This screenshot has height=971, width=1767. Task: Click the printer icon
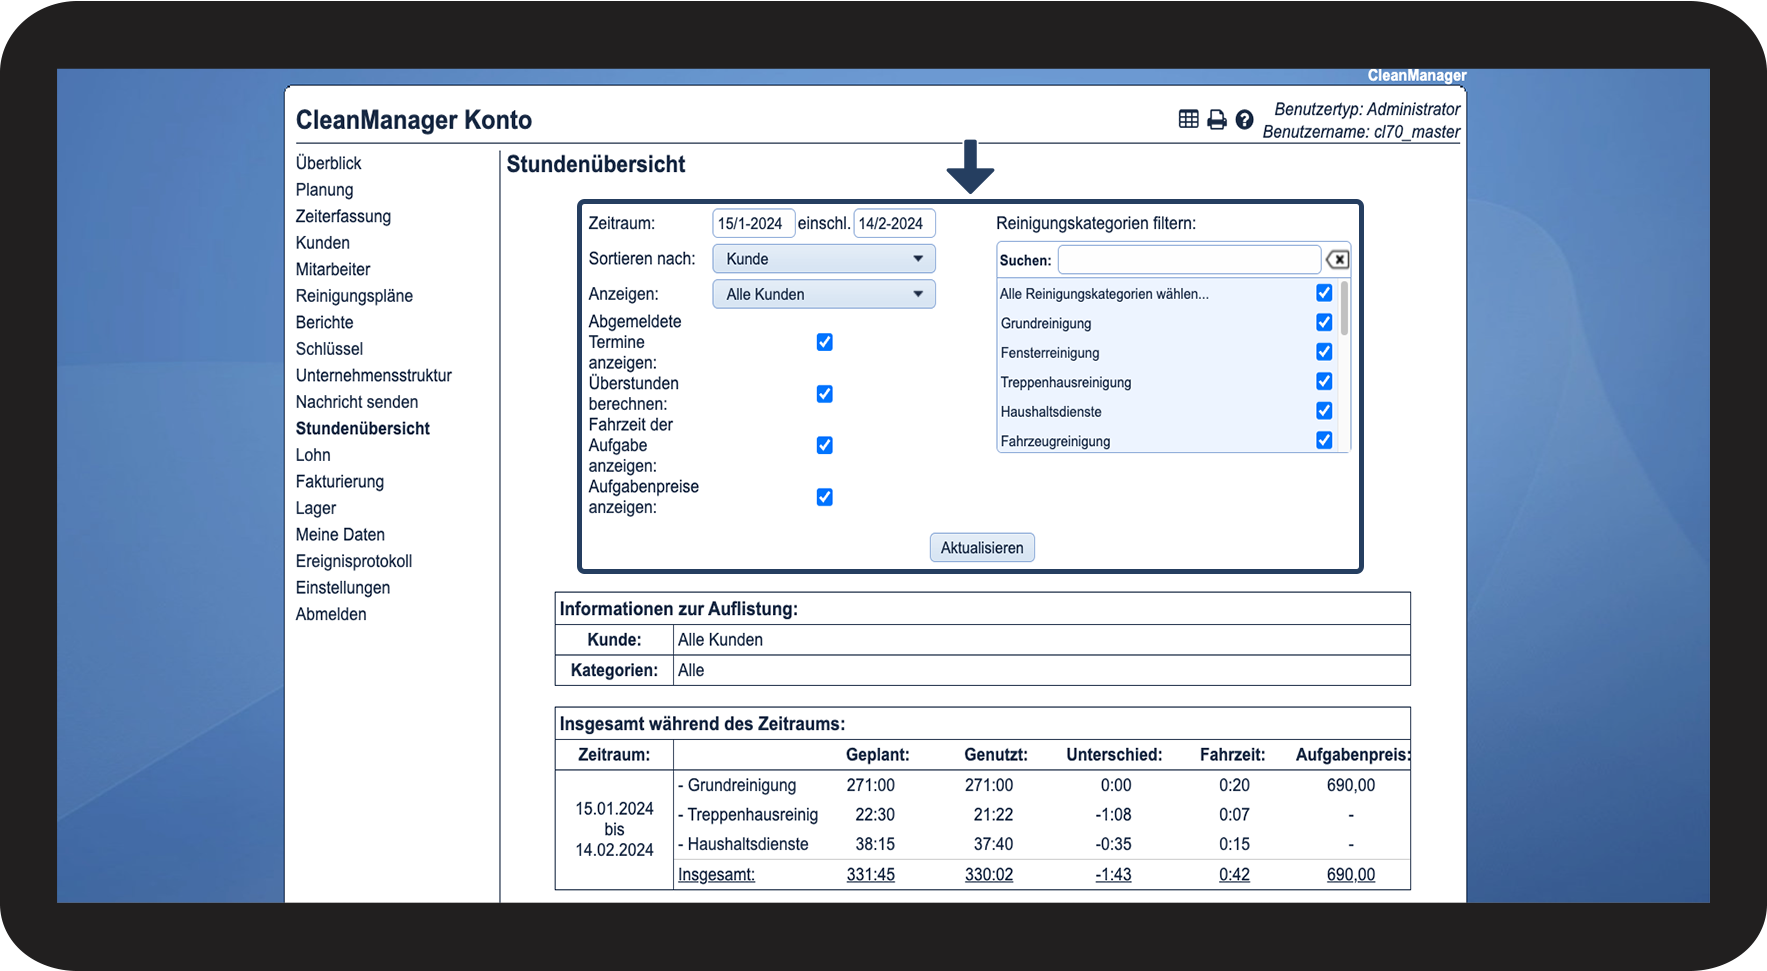pyautogui.click(x=1216, y=120)
